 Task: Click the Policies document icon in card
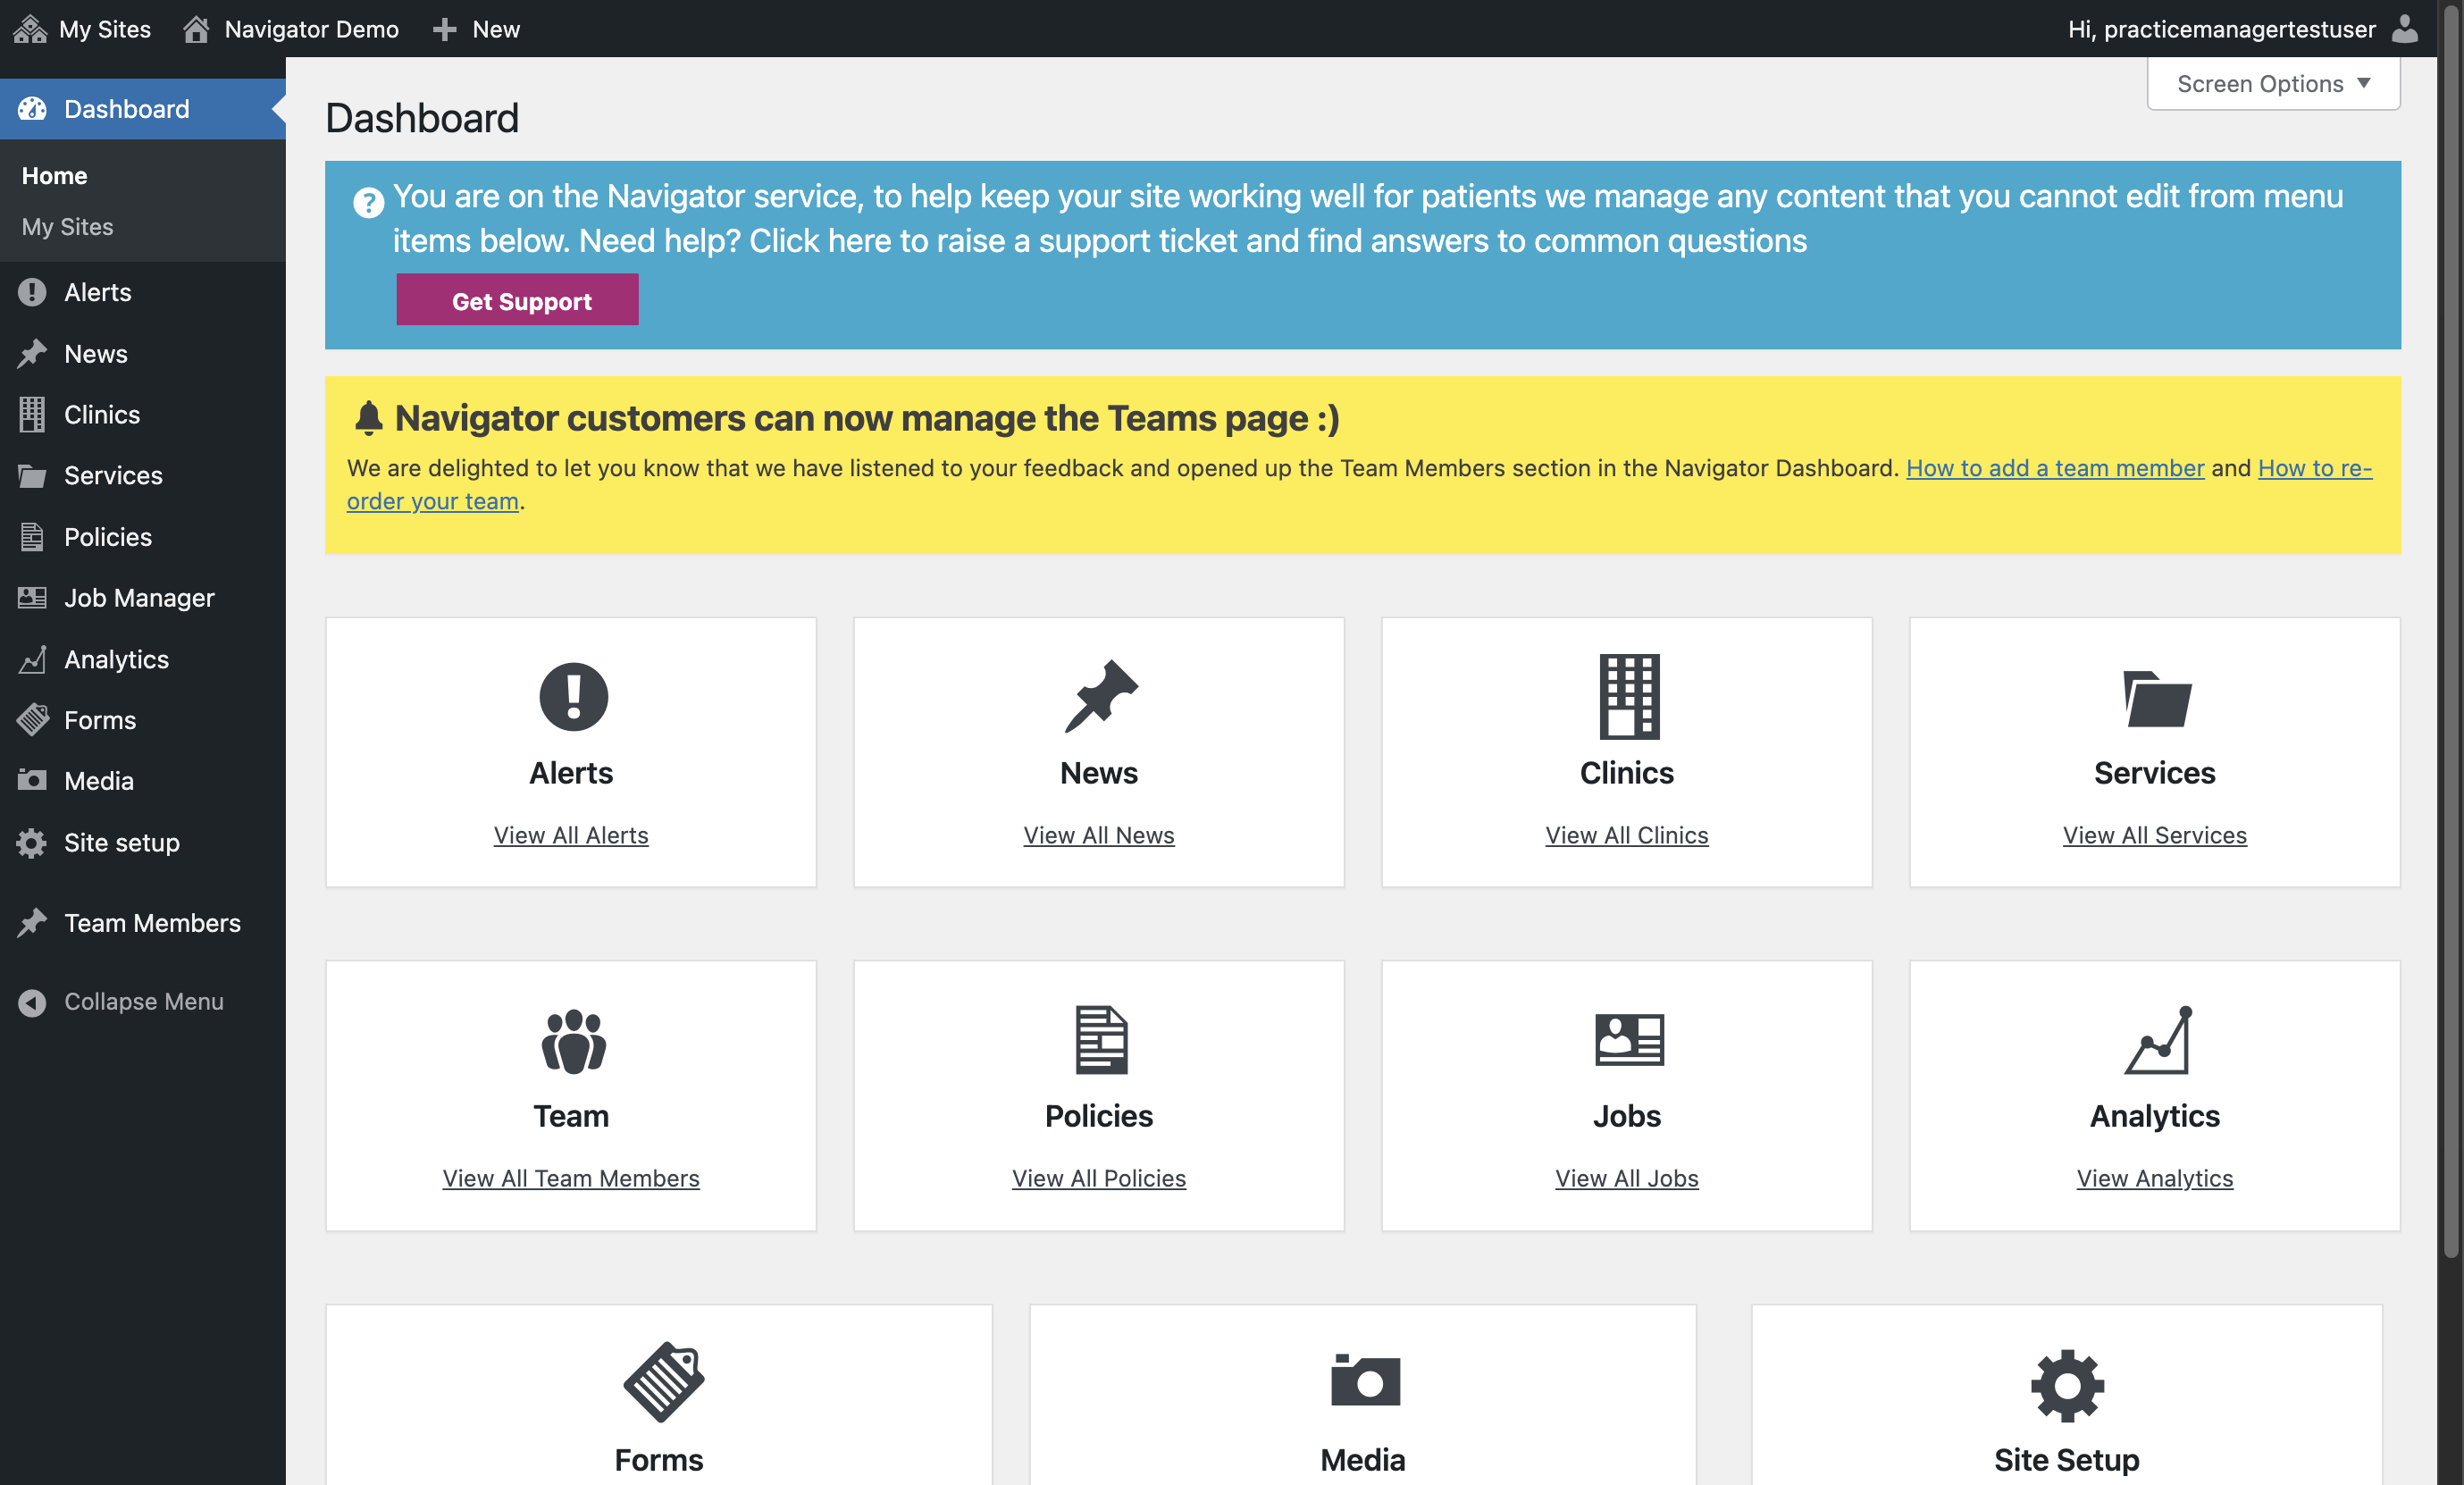pos(1100,1040)
